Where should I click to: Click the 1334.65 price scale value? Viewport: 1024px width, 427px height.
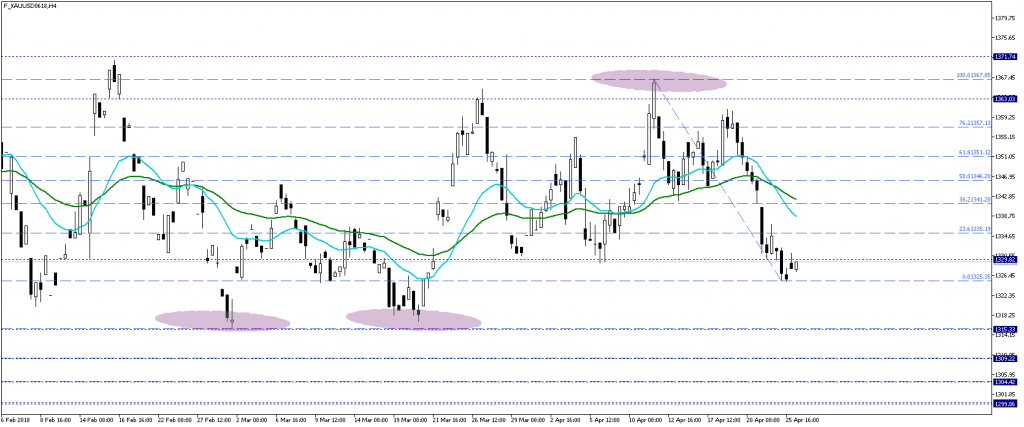click(1006, 236)
